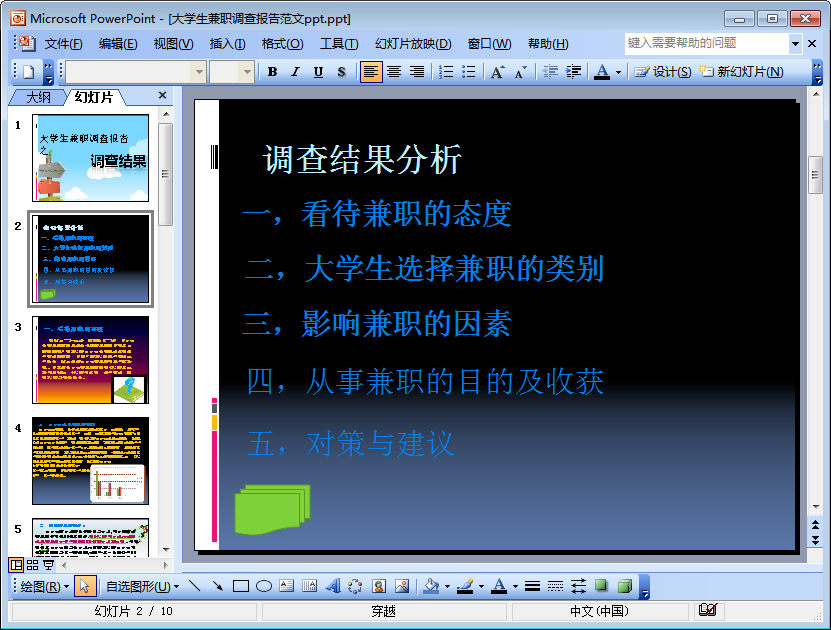Toggle Center alignment

pyautogui.click(x=394, y=72)
